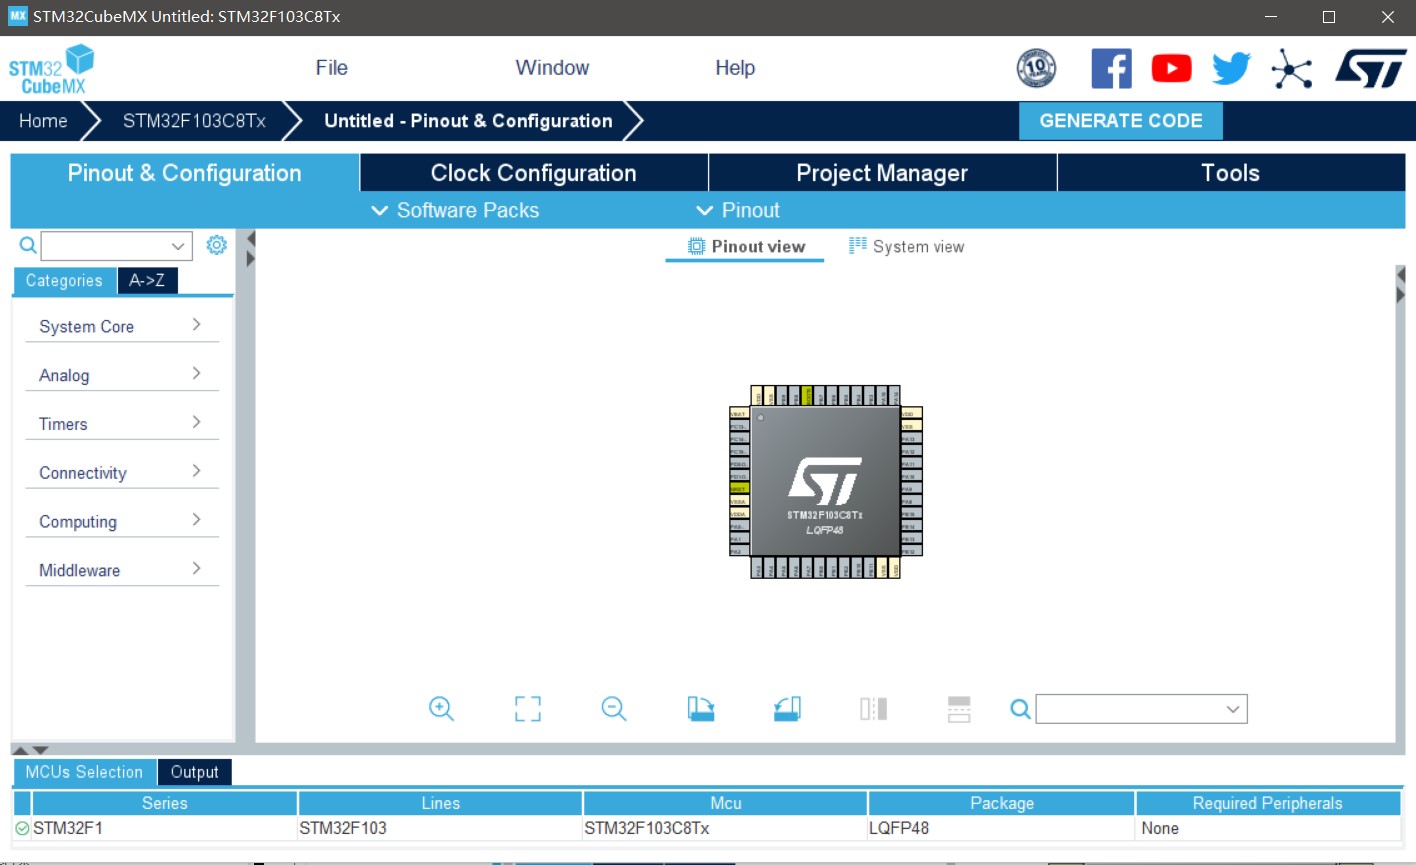The height and width of the screenshot is (865, 1416).
Task: Select the STM32F103 cell in Lines column
Action: click(x=440, y=828)
